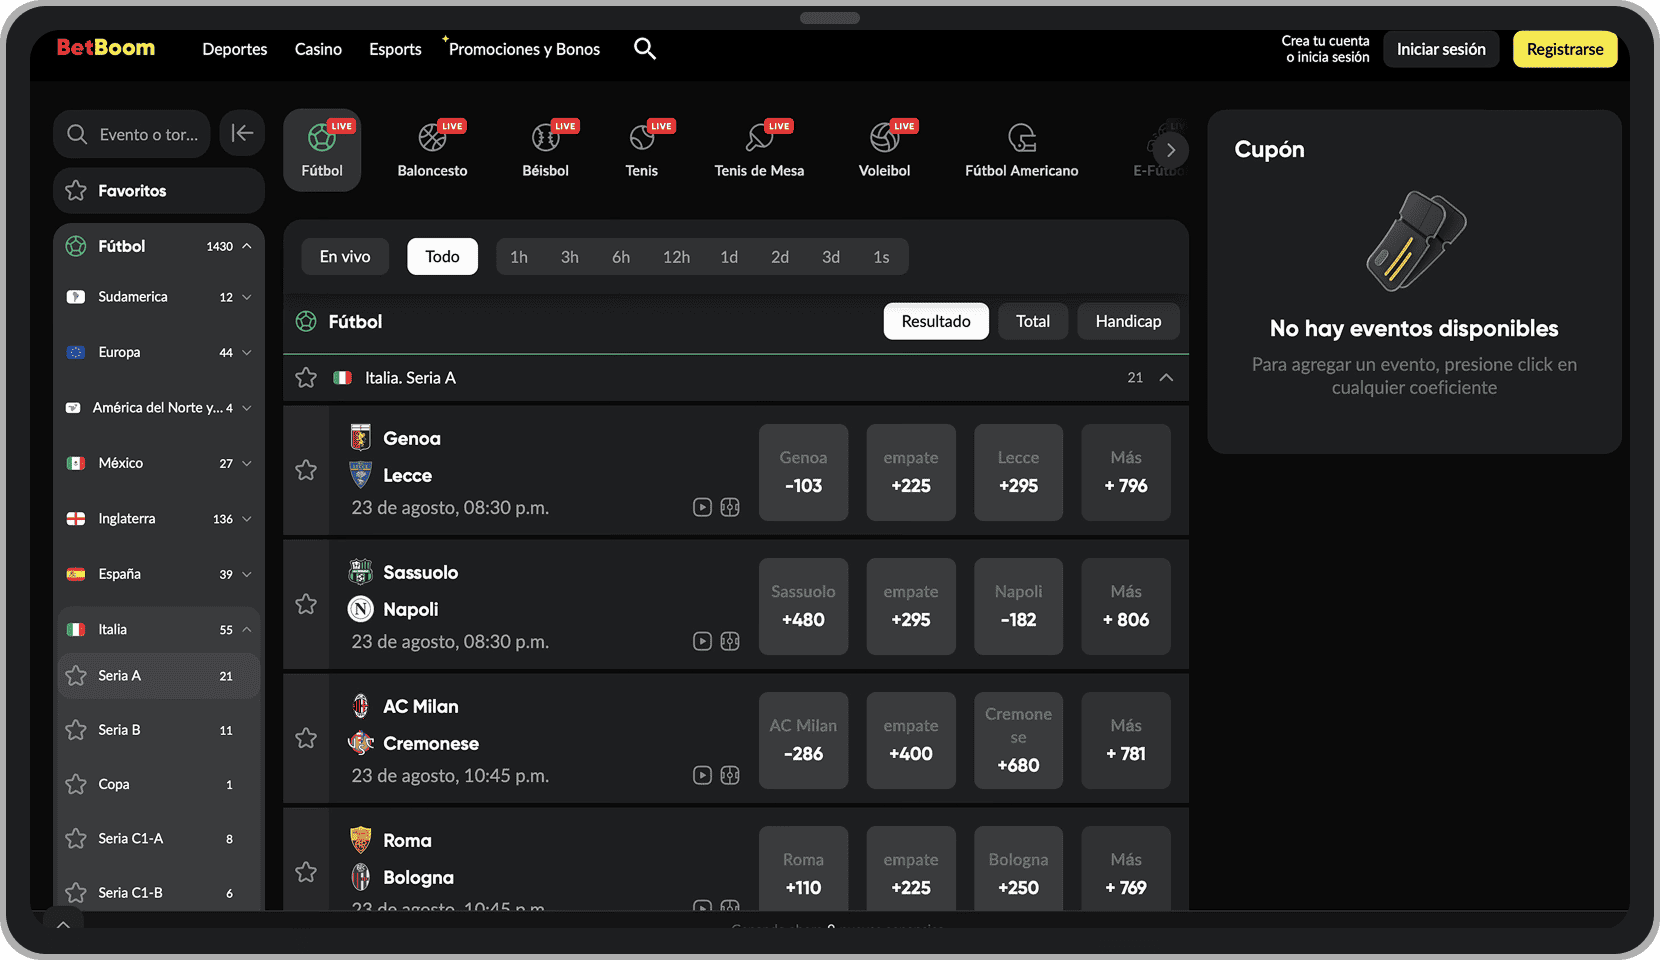
Task: Filter events to 1s
Action: click(881, 257)
